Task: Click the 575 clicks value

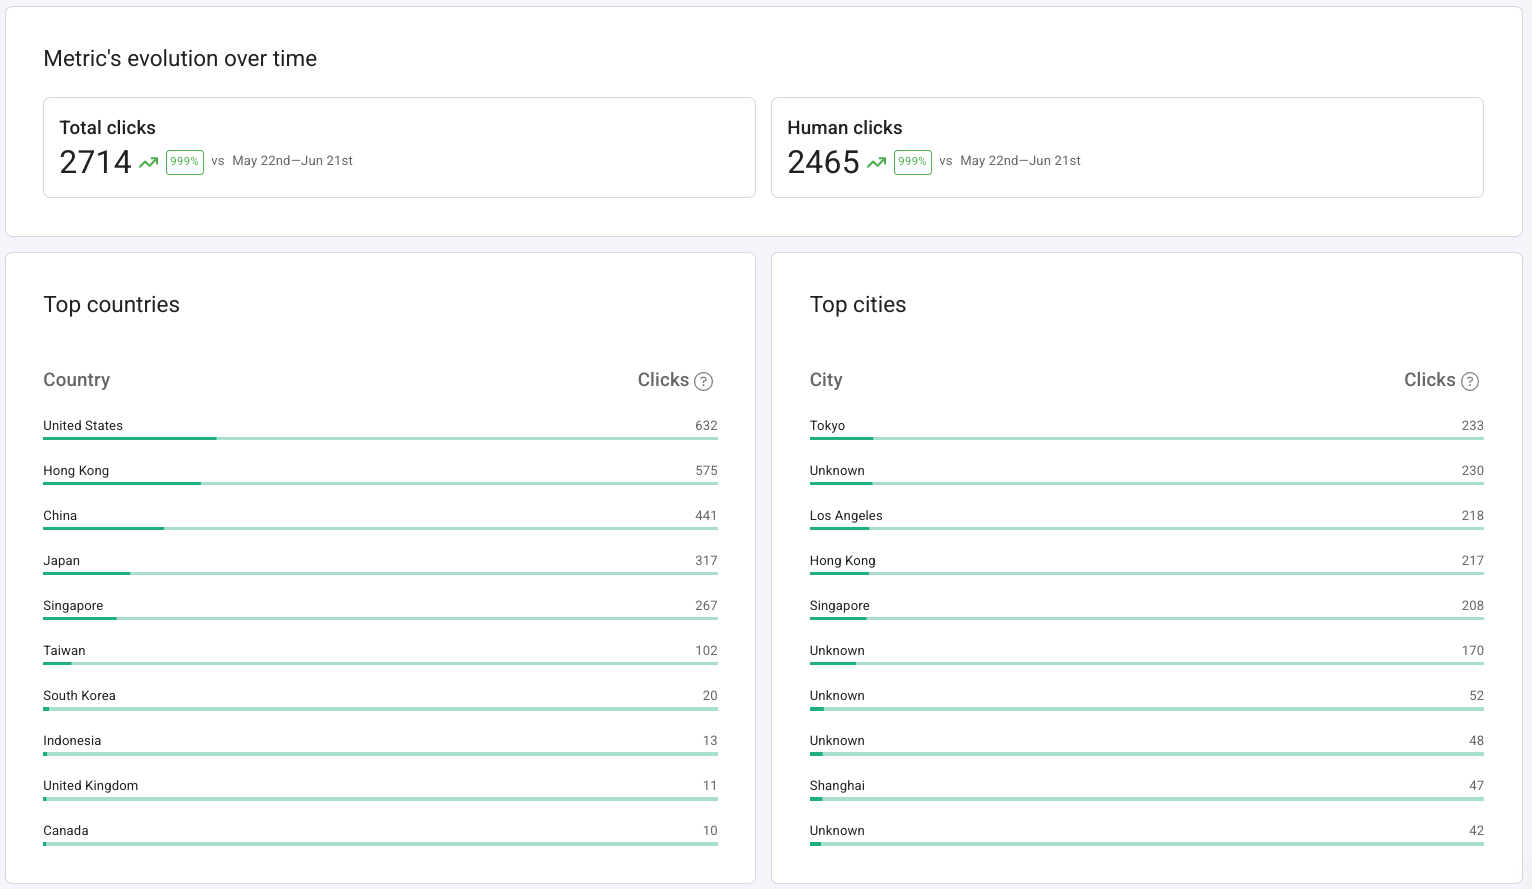Action: (706, 471)
